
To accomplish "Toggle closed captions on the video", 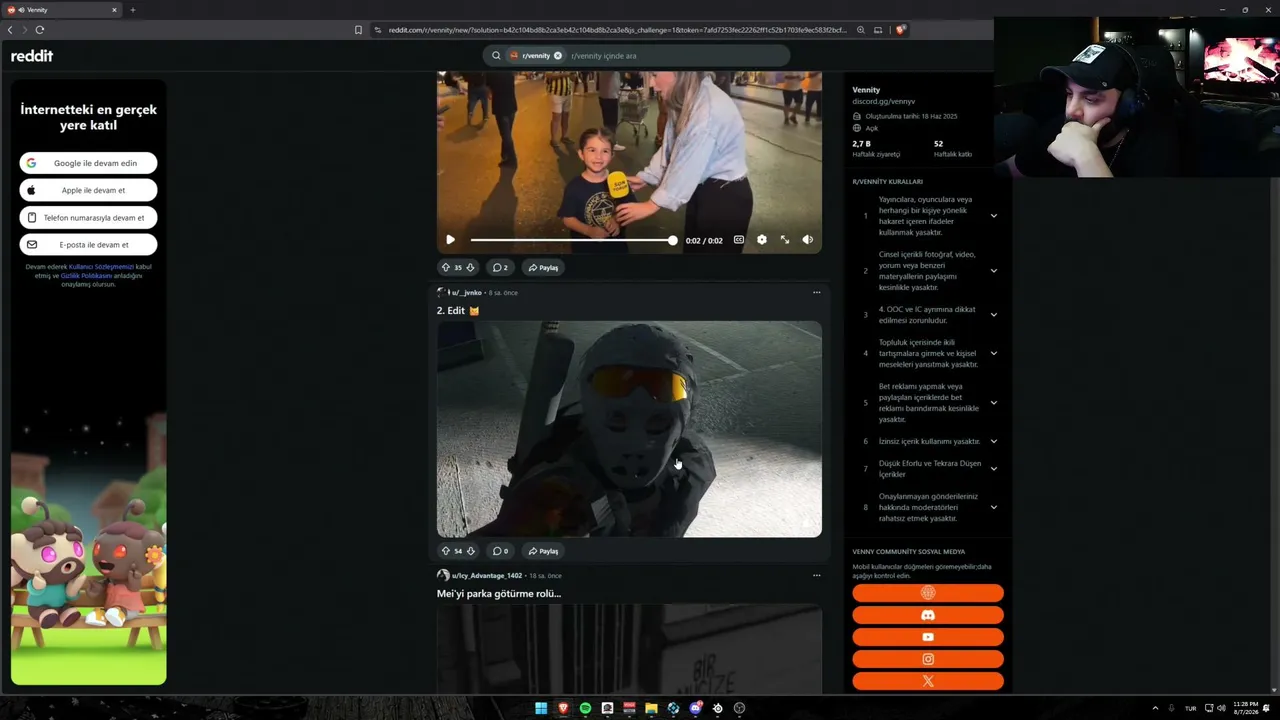I will point(739,240).
